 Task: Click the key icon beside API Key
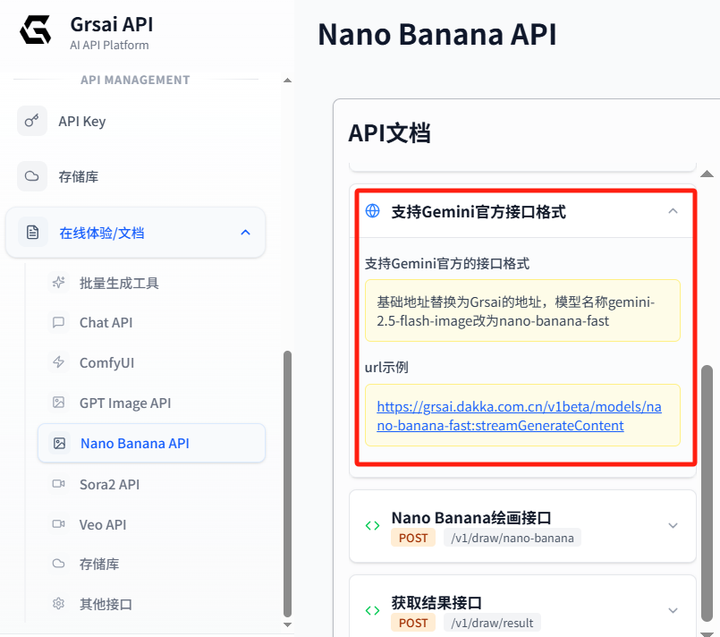(x=32, y=121)
